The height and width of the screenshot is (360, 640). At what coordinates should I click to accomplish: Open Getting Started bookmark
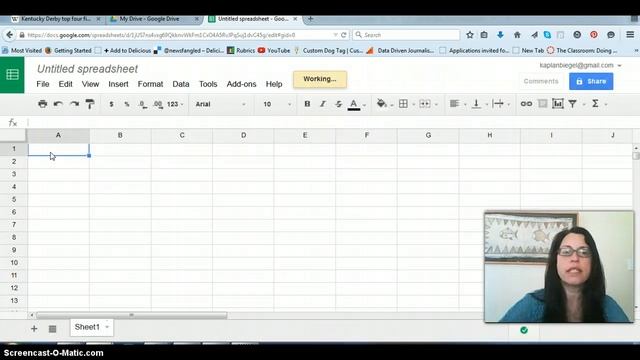click(68, 51)
